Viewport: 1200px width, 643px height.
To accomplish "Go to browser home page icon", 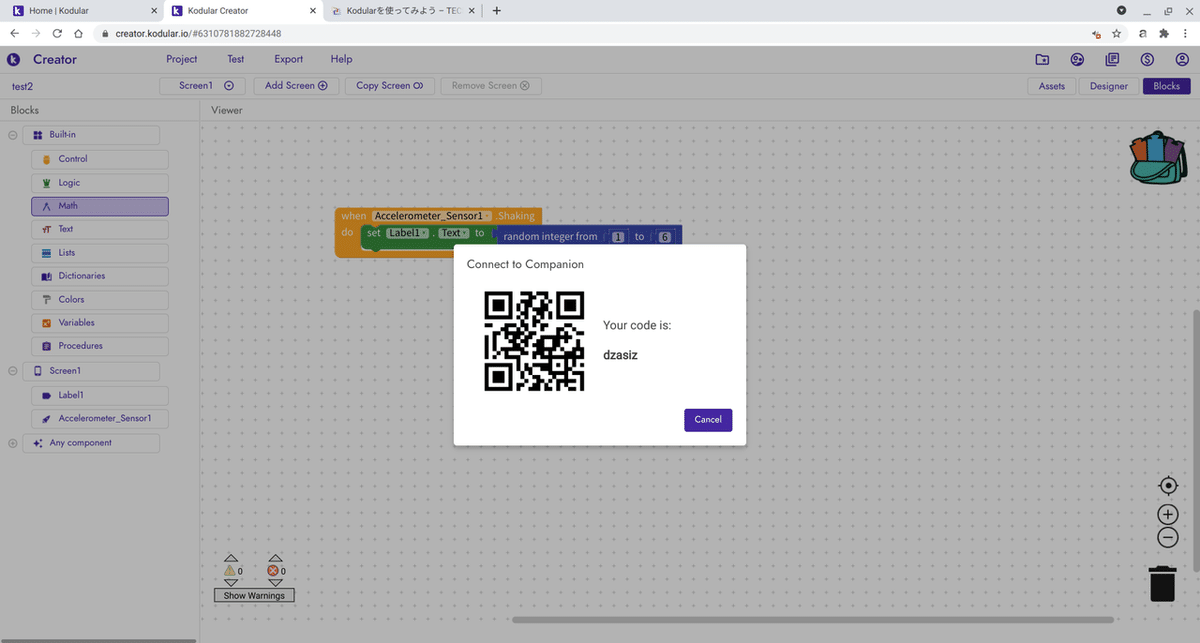I will tap(78, 33).
